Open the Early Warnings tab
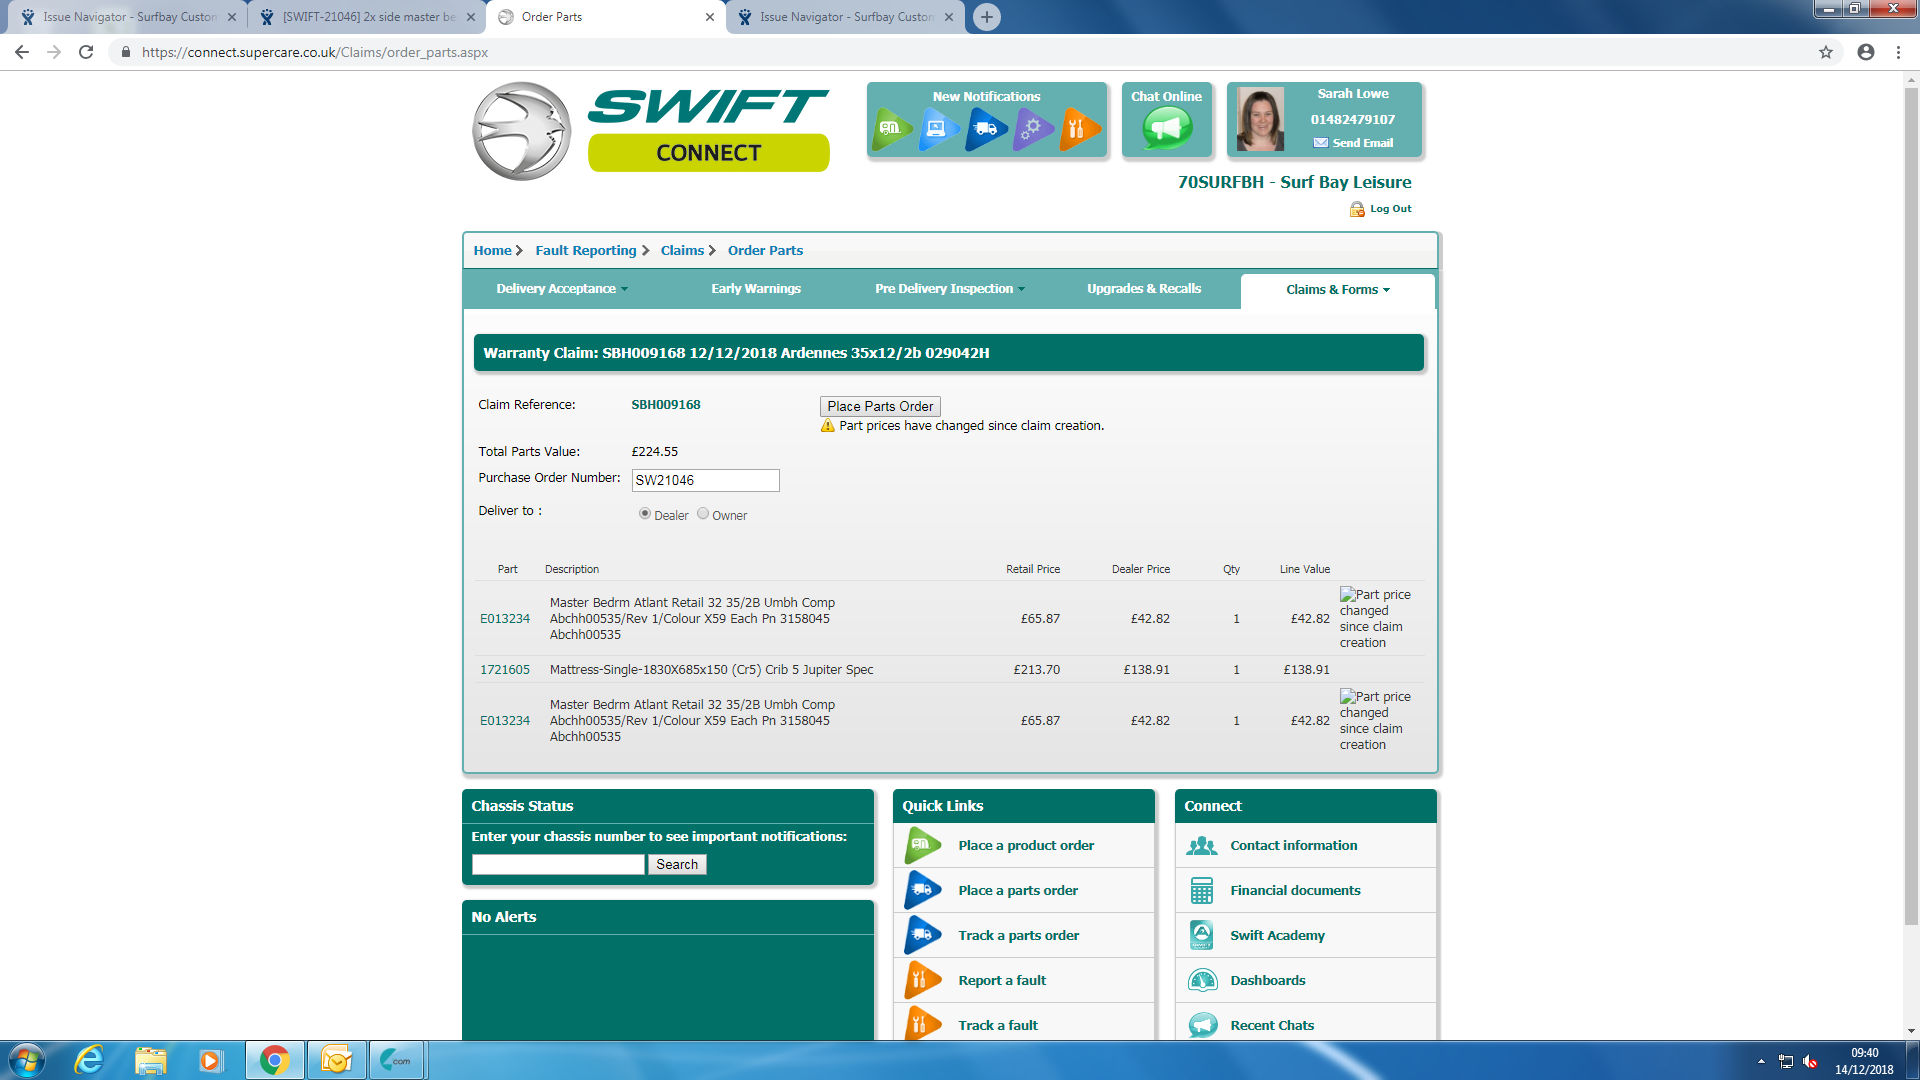The width and height of the screenshot is (1920, 1080). point(755,289)
